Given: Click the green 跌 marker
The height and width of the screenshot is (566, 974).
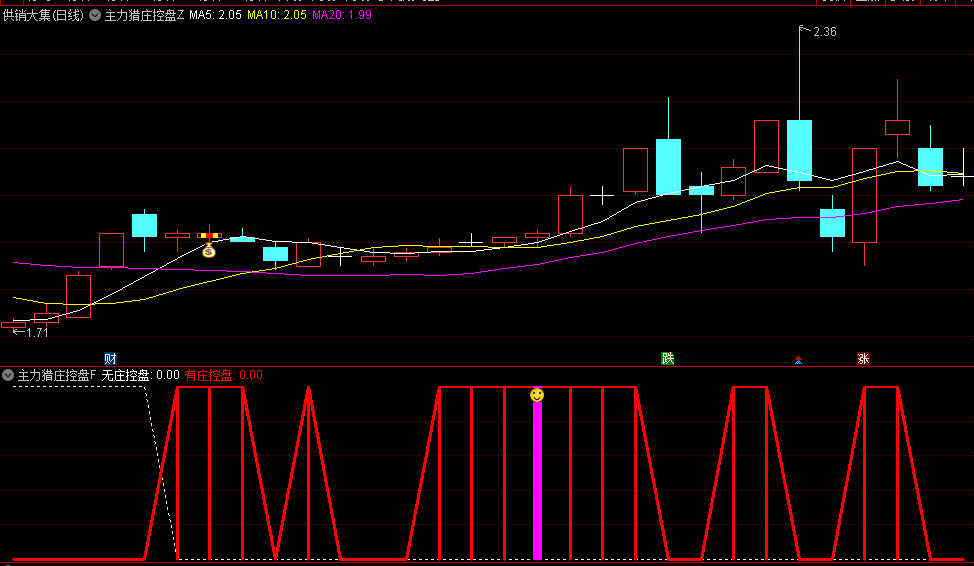Looking at the screenshot, I should (x=667, y=359).
